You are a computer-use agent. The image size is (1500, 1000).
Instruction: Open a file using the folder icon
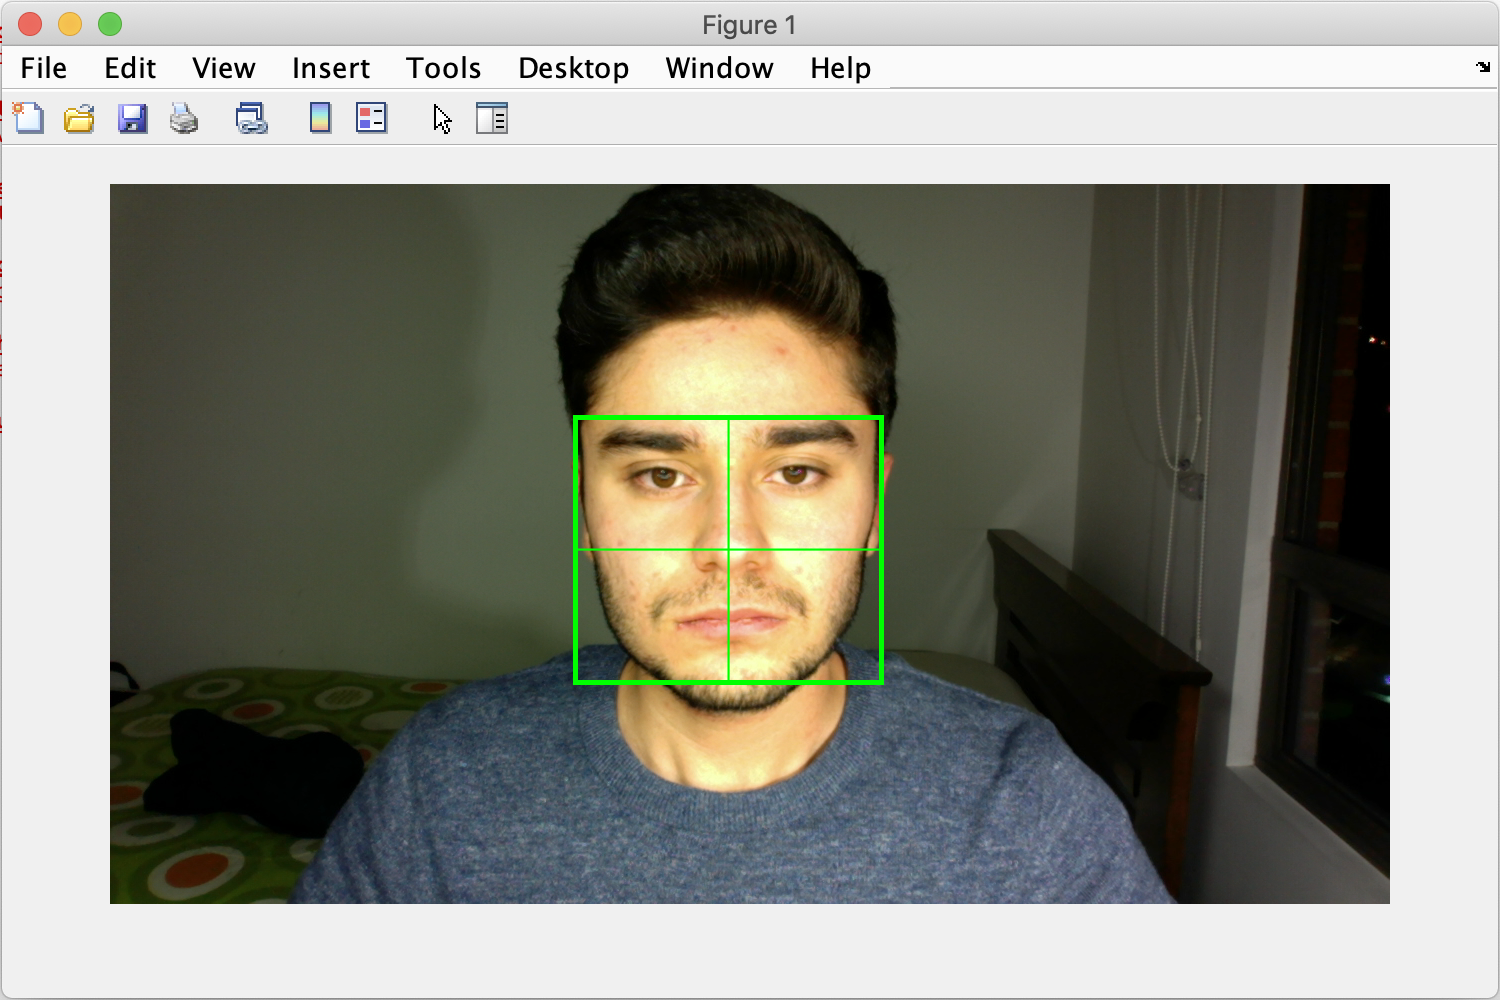click(x=79, y=119)
